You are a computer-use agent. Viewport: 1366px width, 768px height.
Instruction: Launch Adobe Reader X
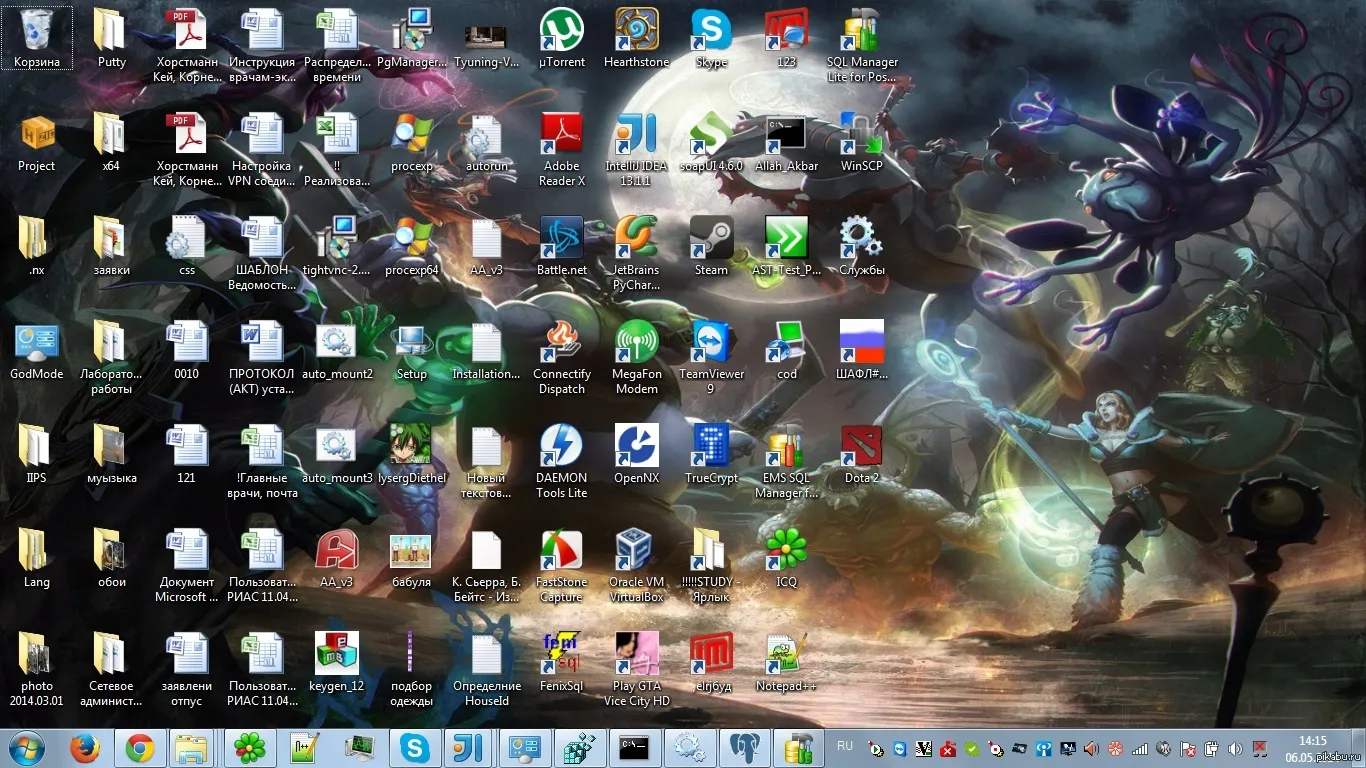coord(562,150)
